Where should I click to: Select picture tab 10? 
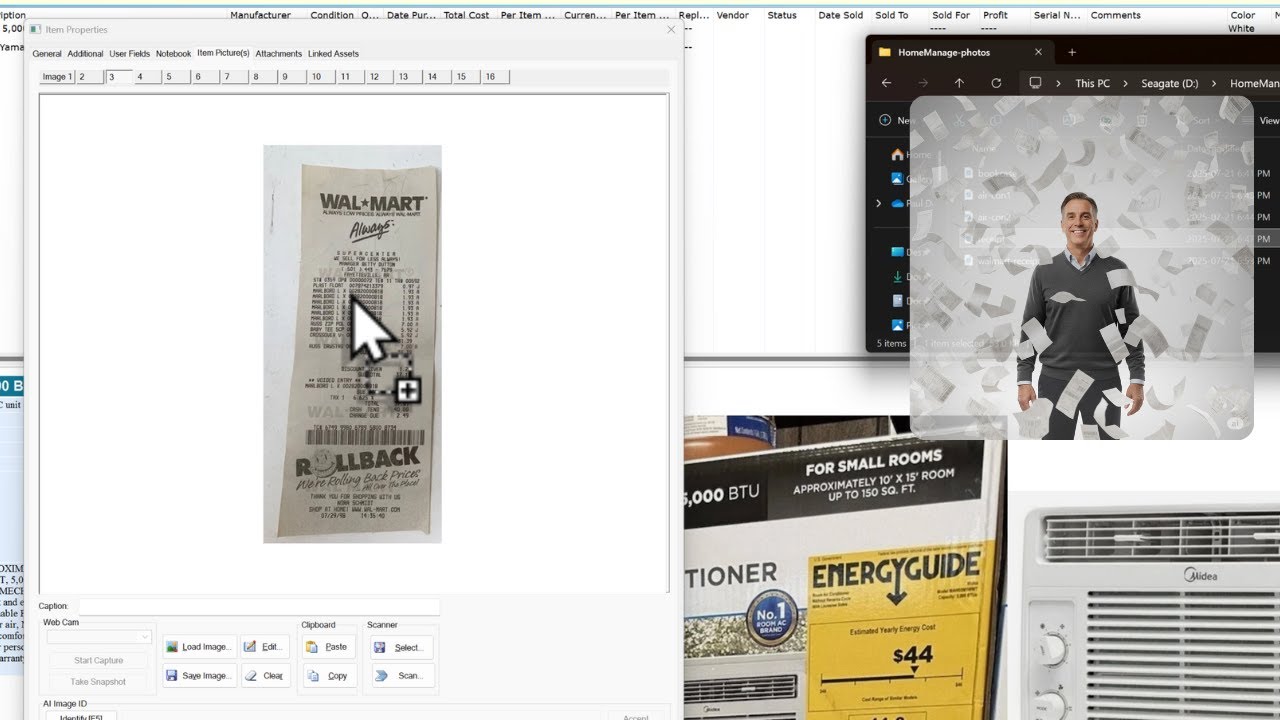[322, 77]
